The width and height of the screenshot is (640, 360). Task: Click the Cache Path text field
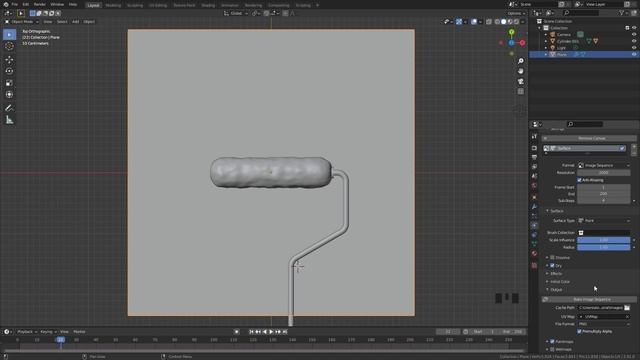click(x=600, y=308)
